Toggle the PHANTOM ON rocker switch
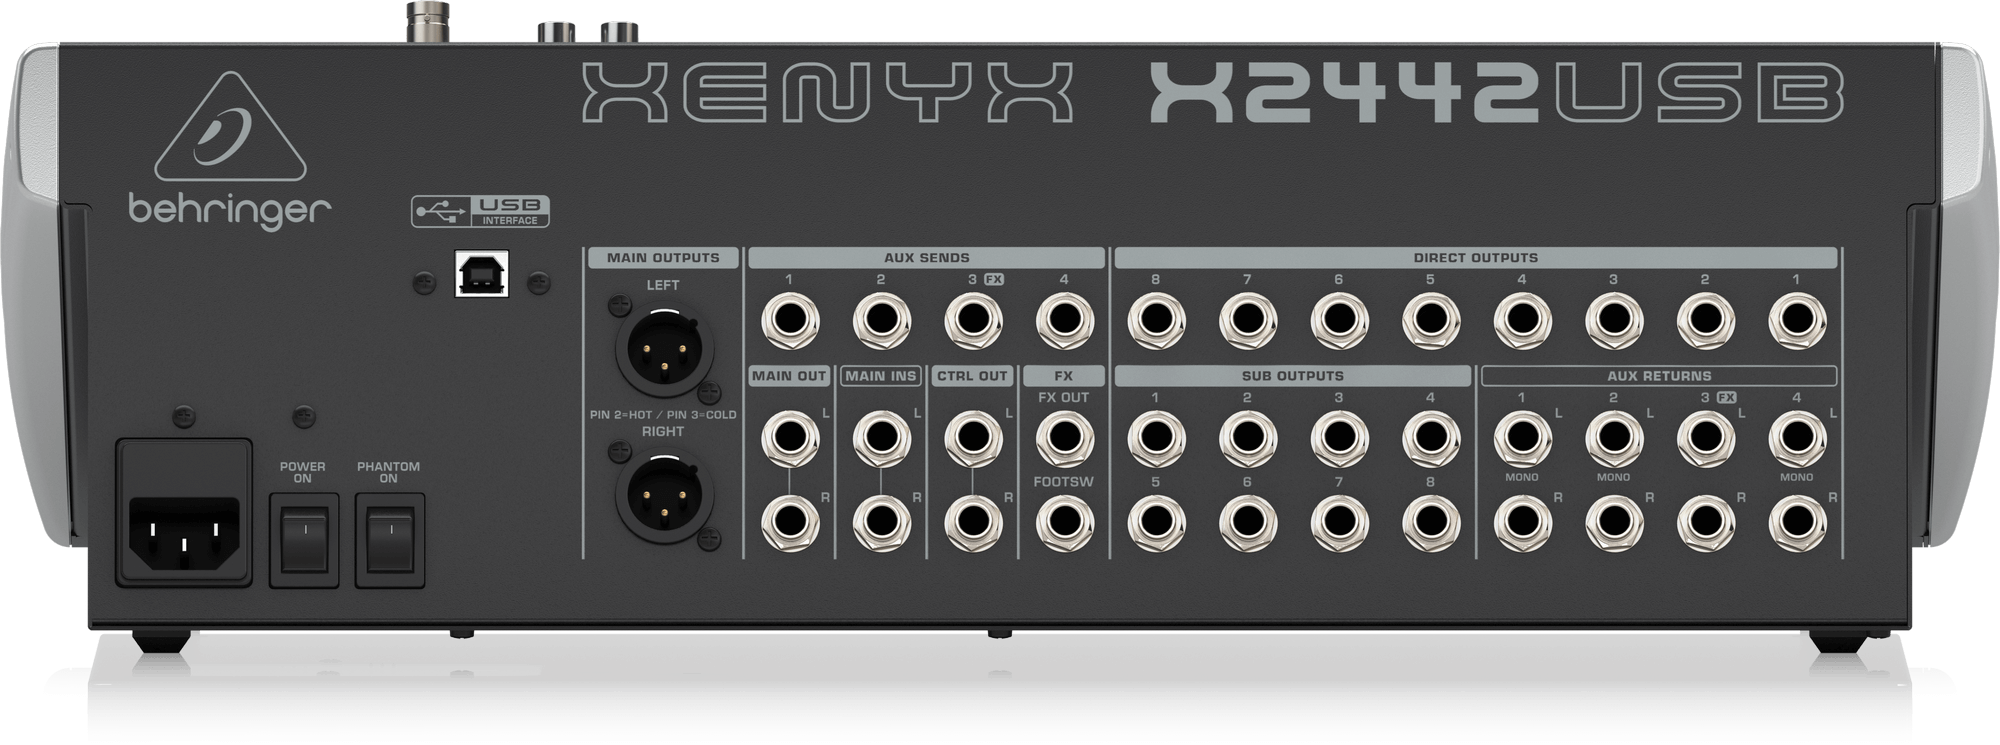The width and height of the screenshot is (2000, 745). coord(389,540)
